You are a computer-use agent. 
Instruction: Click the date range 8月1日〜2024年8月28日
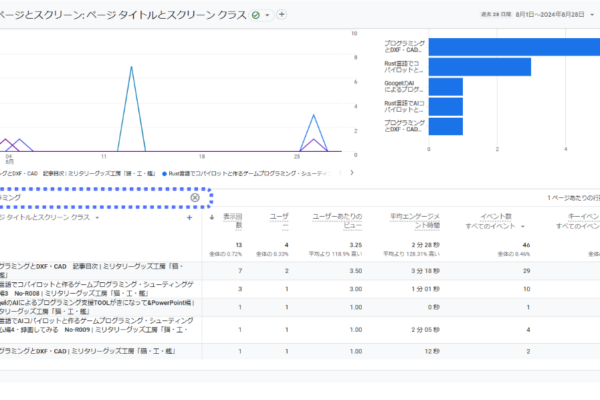click(549, 15)
